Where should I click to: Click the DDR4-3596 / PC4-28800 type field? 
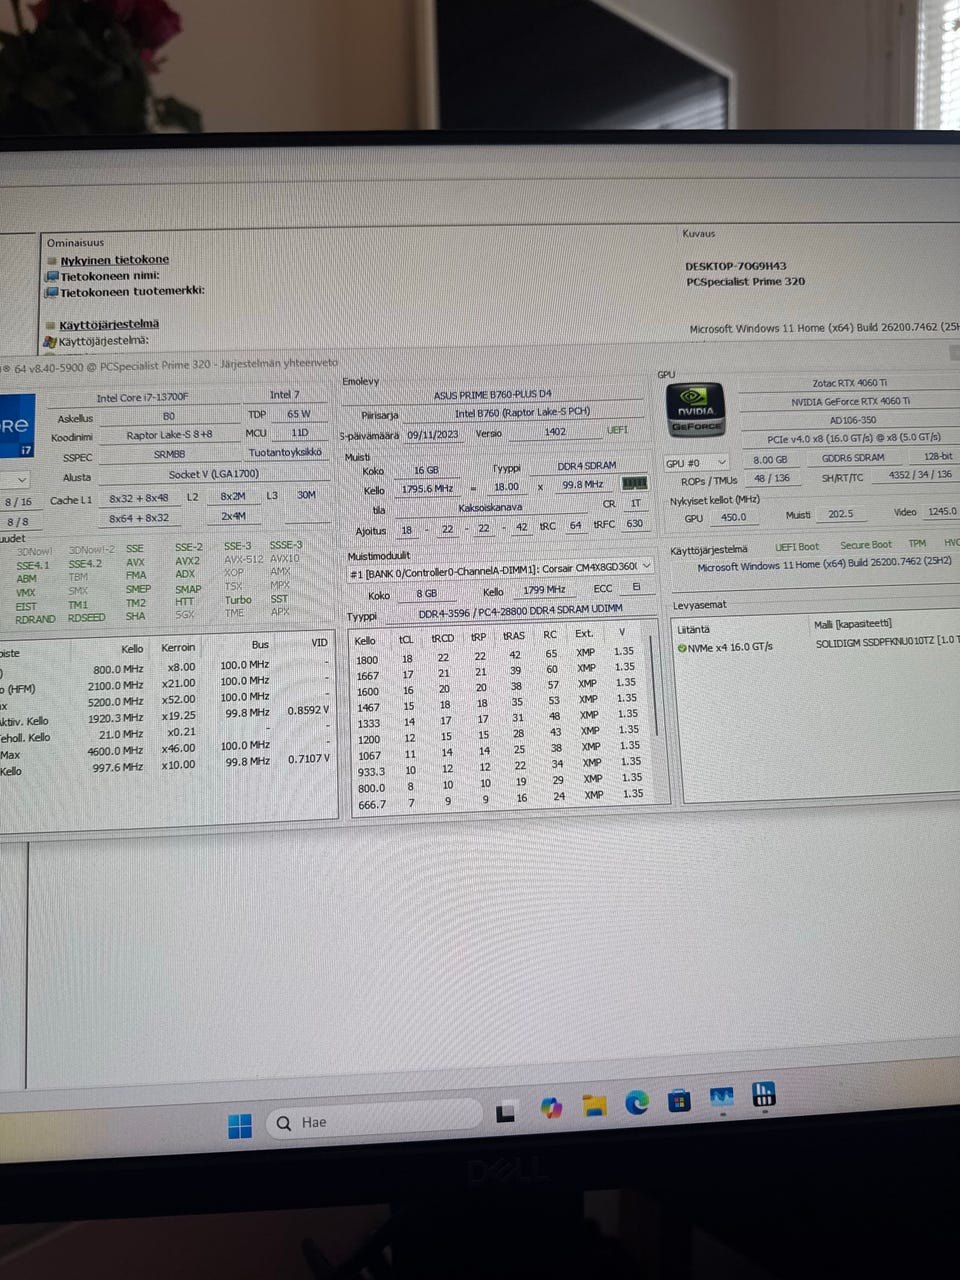click(x=520, y=609)
